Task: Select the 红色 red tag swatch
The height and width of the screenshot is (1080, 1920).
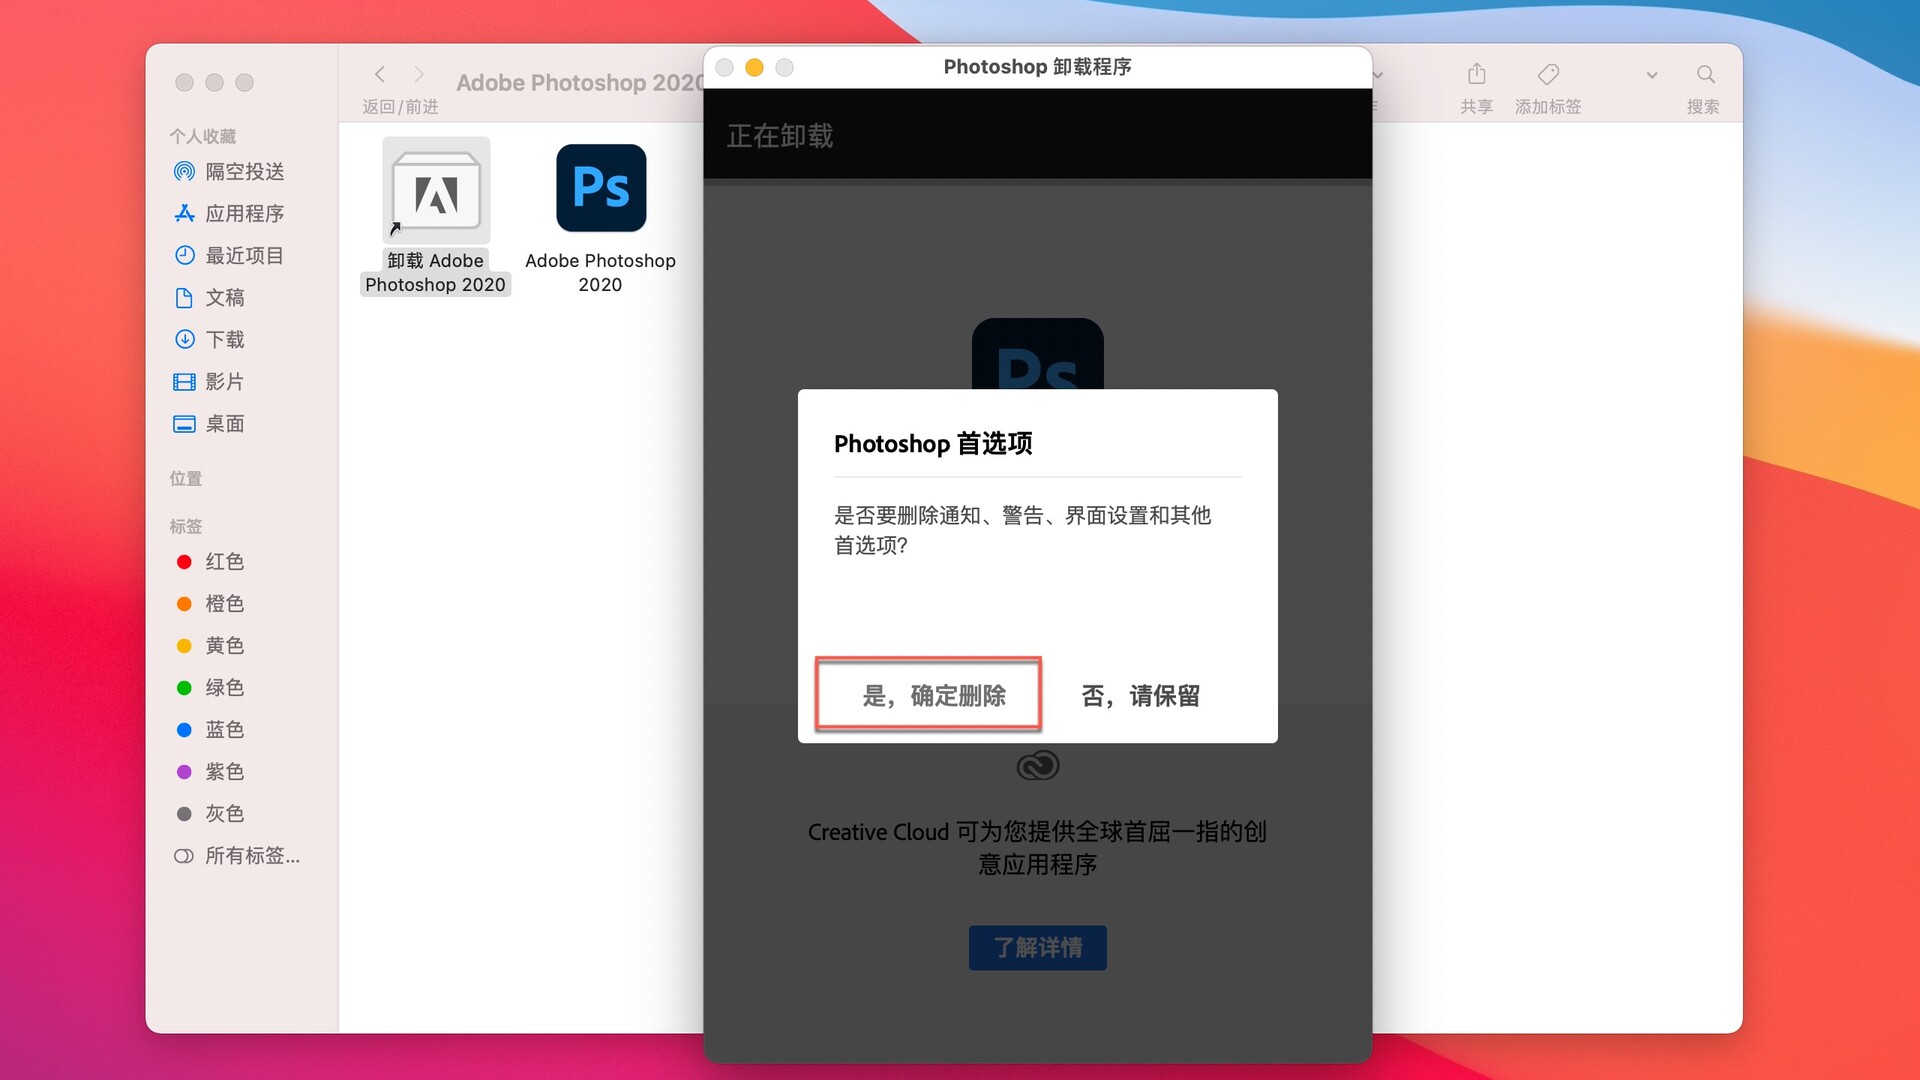Action: pos(224,561)
